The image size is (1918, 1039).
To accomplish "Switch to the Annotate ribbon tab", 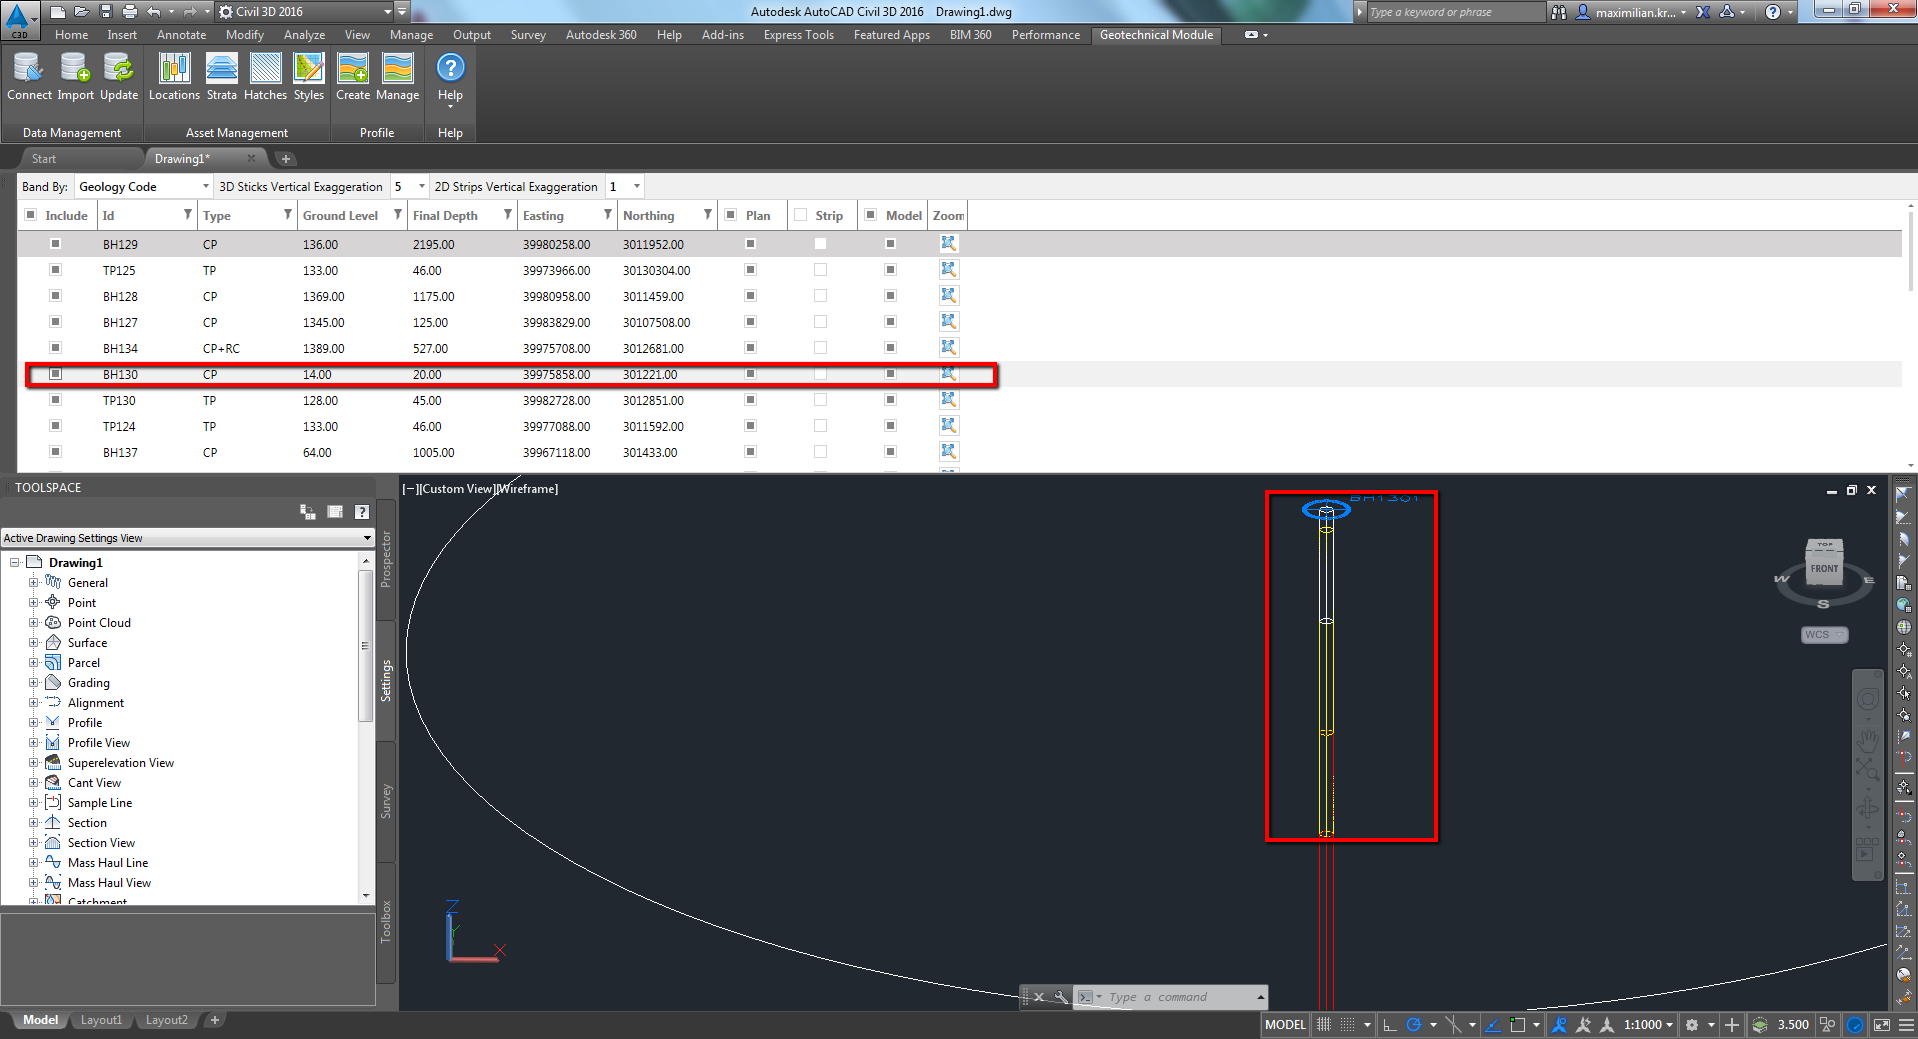I will 181,35.
